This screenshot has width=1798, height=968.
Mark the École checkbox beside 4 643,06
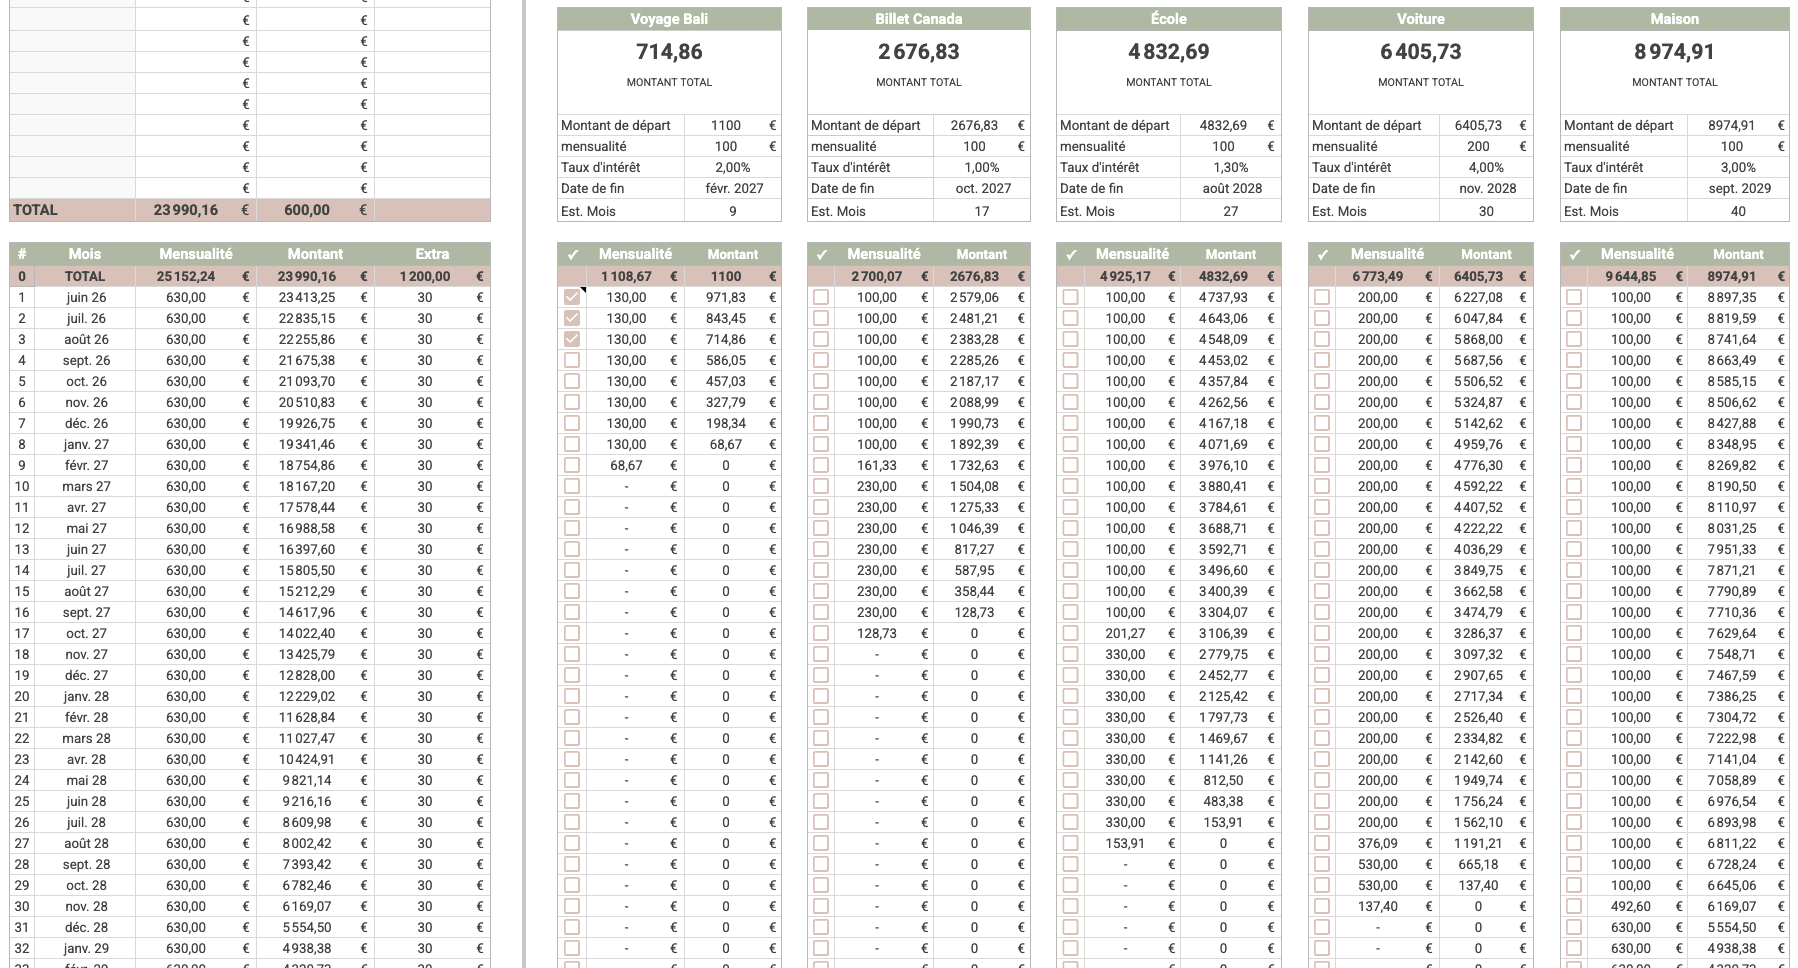[x=1071, y=318]
